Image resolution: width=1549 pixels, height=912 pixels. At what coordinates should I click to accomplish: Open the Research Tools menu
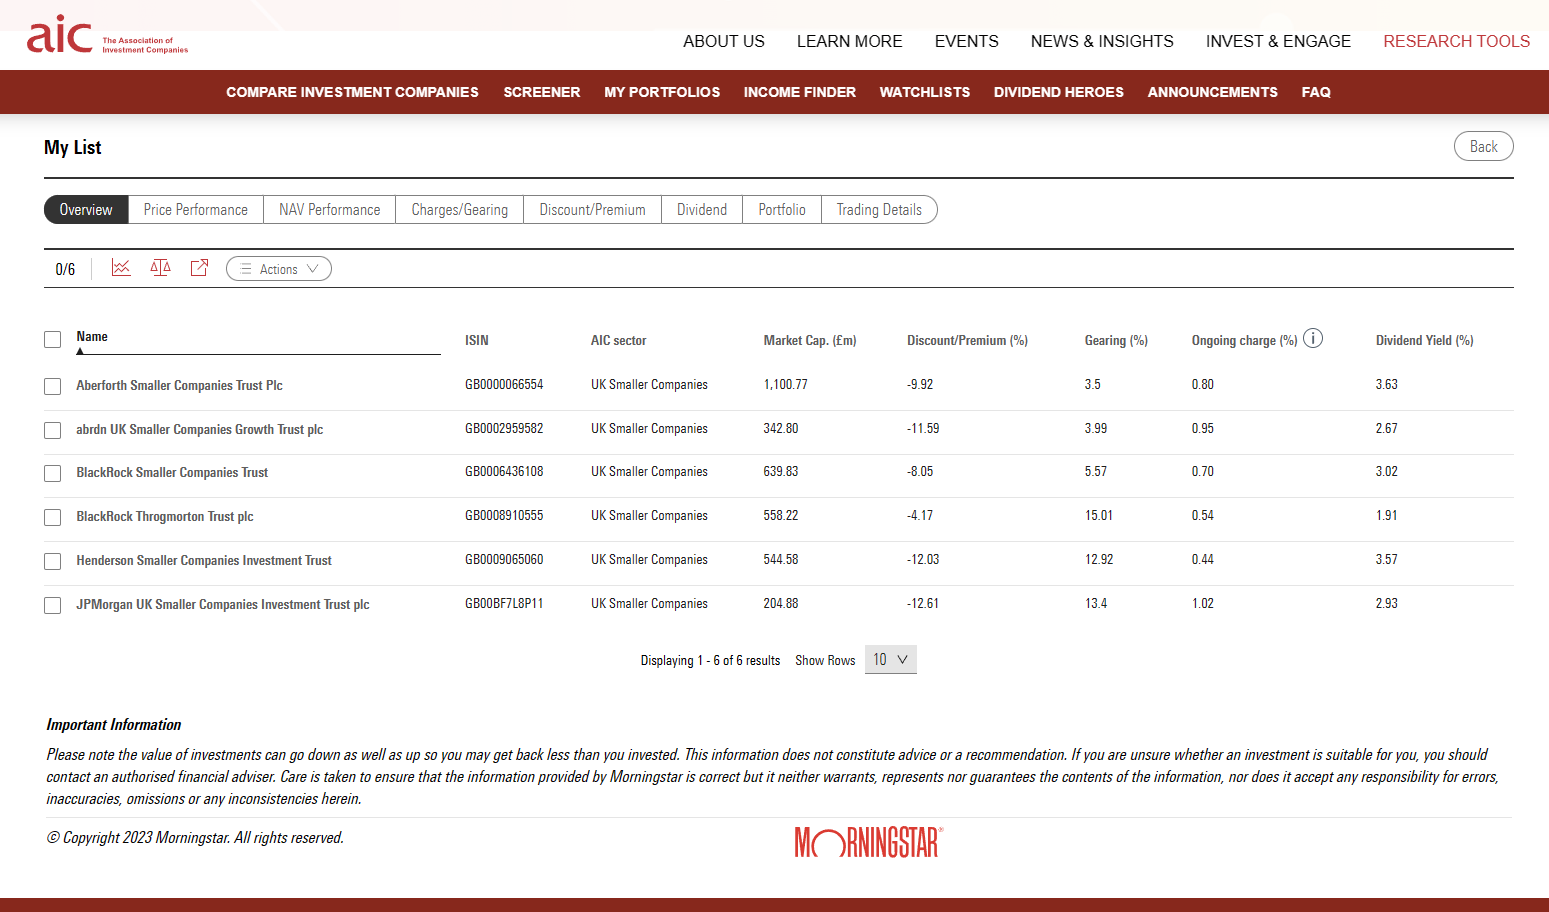click(x=1457, y=41)
